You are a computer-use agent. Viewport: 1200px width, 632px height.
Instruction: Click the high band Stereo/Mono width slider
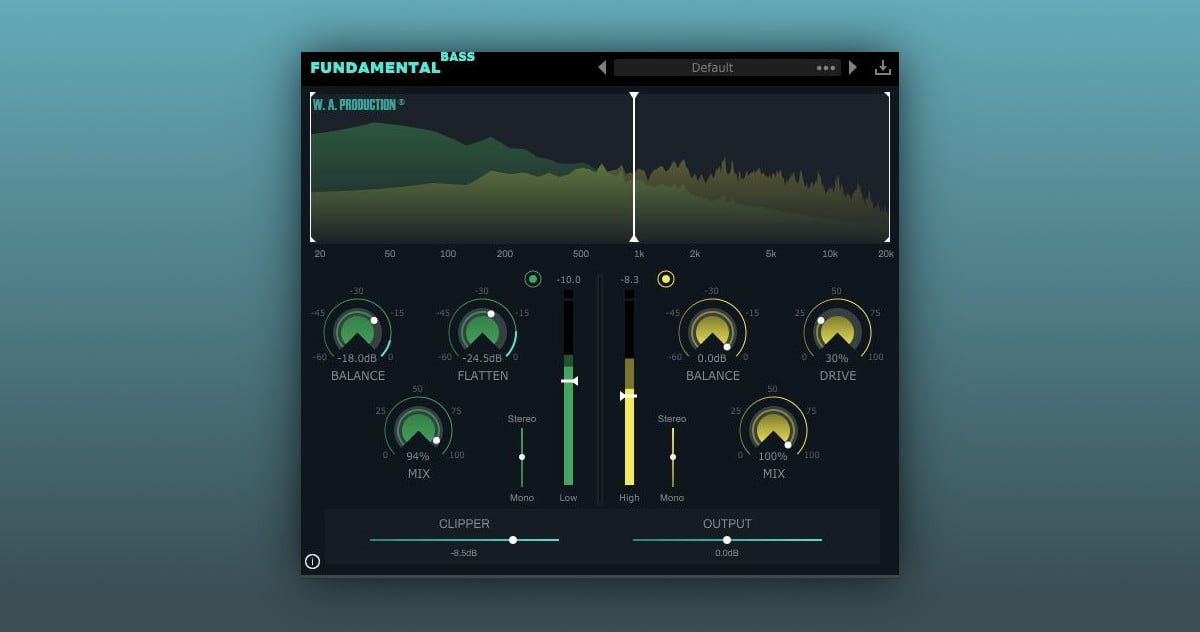(x=673, y=457)
